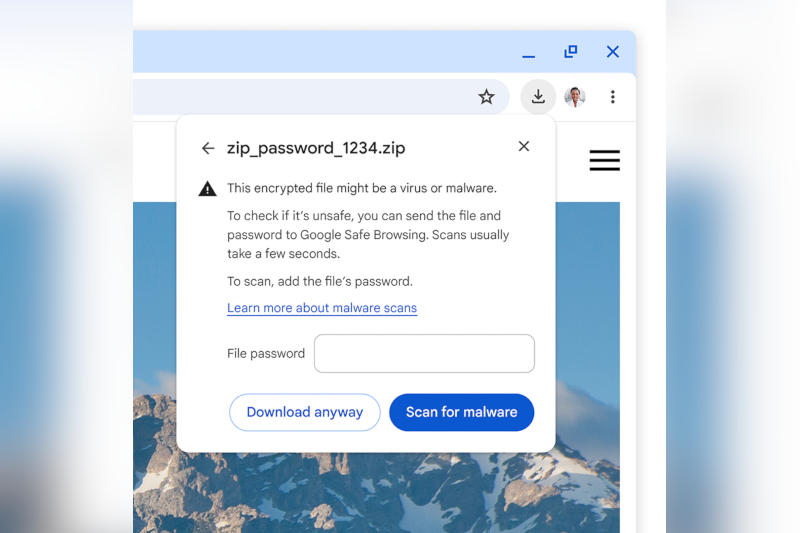Click the browser address bar
This screenshot has height=533, width=800.
pos(300,97)
